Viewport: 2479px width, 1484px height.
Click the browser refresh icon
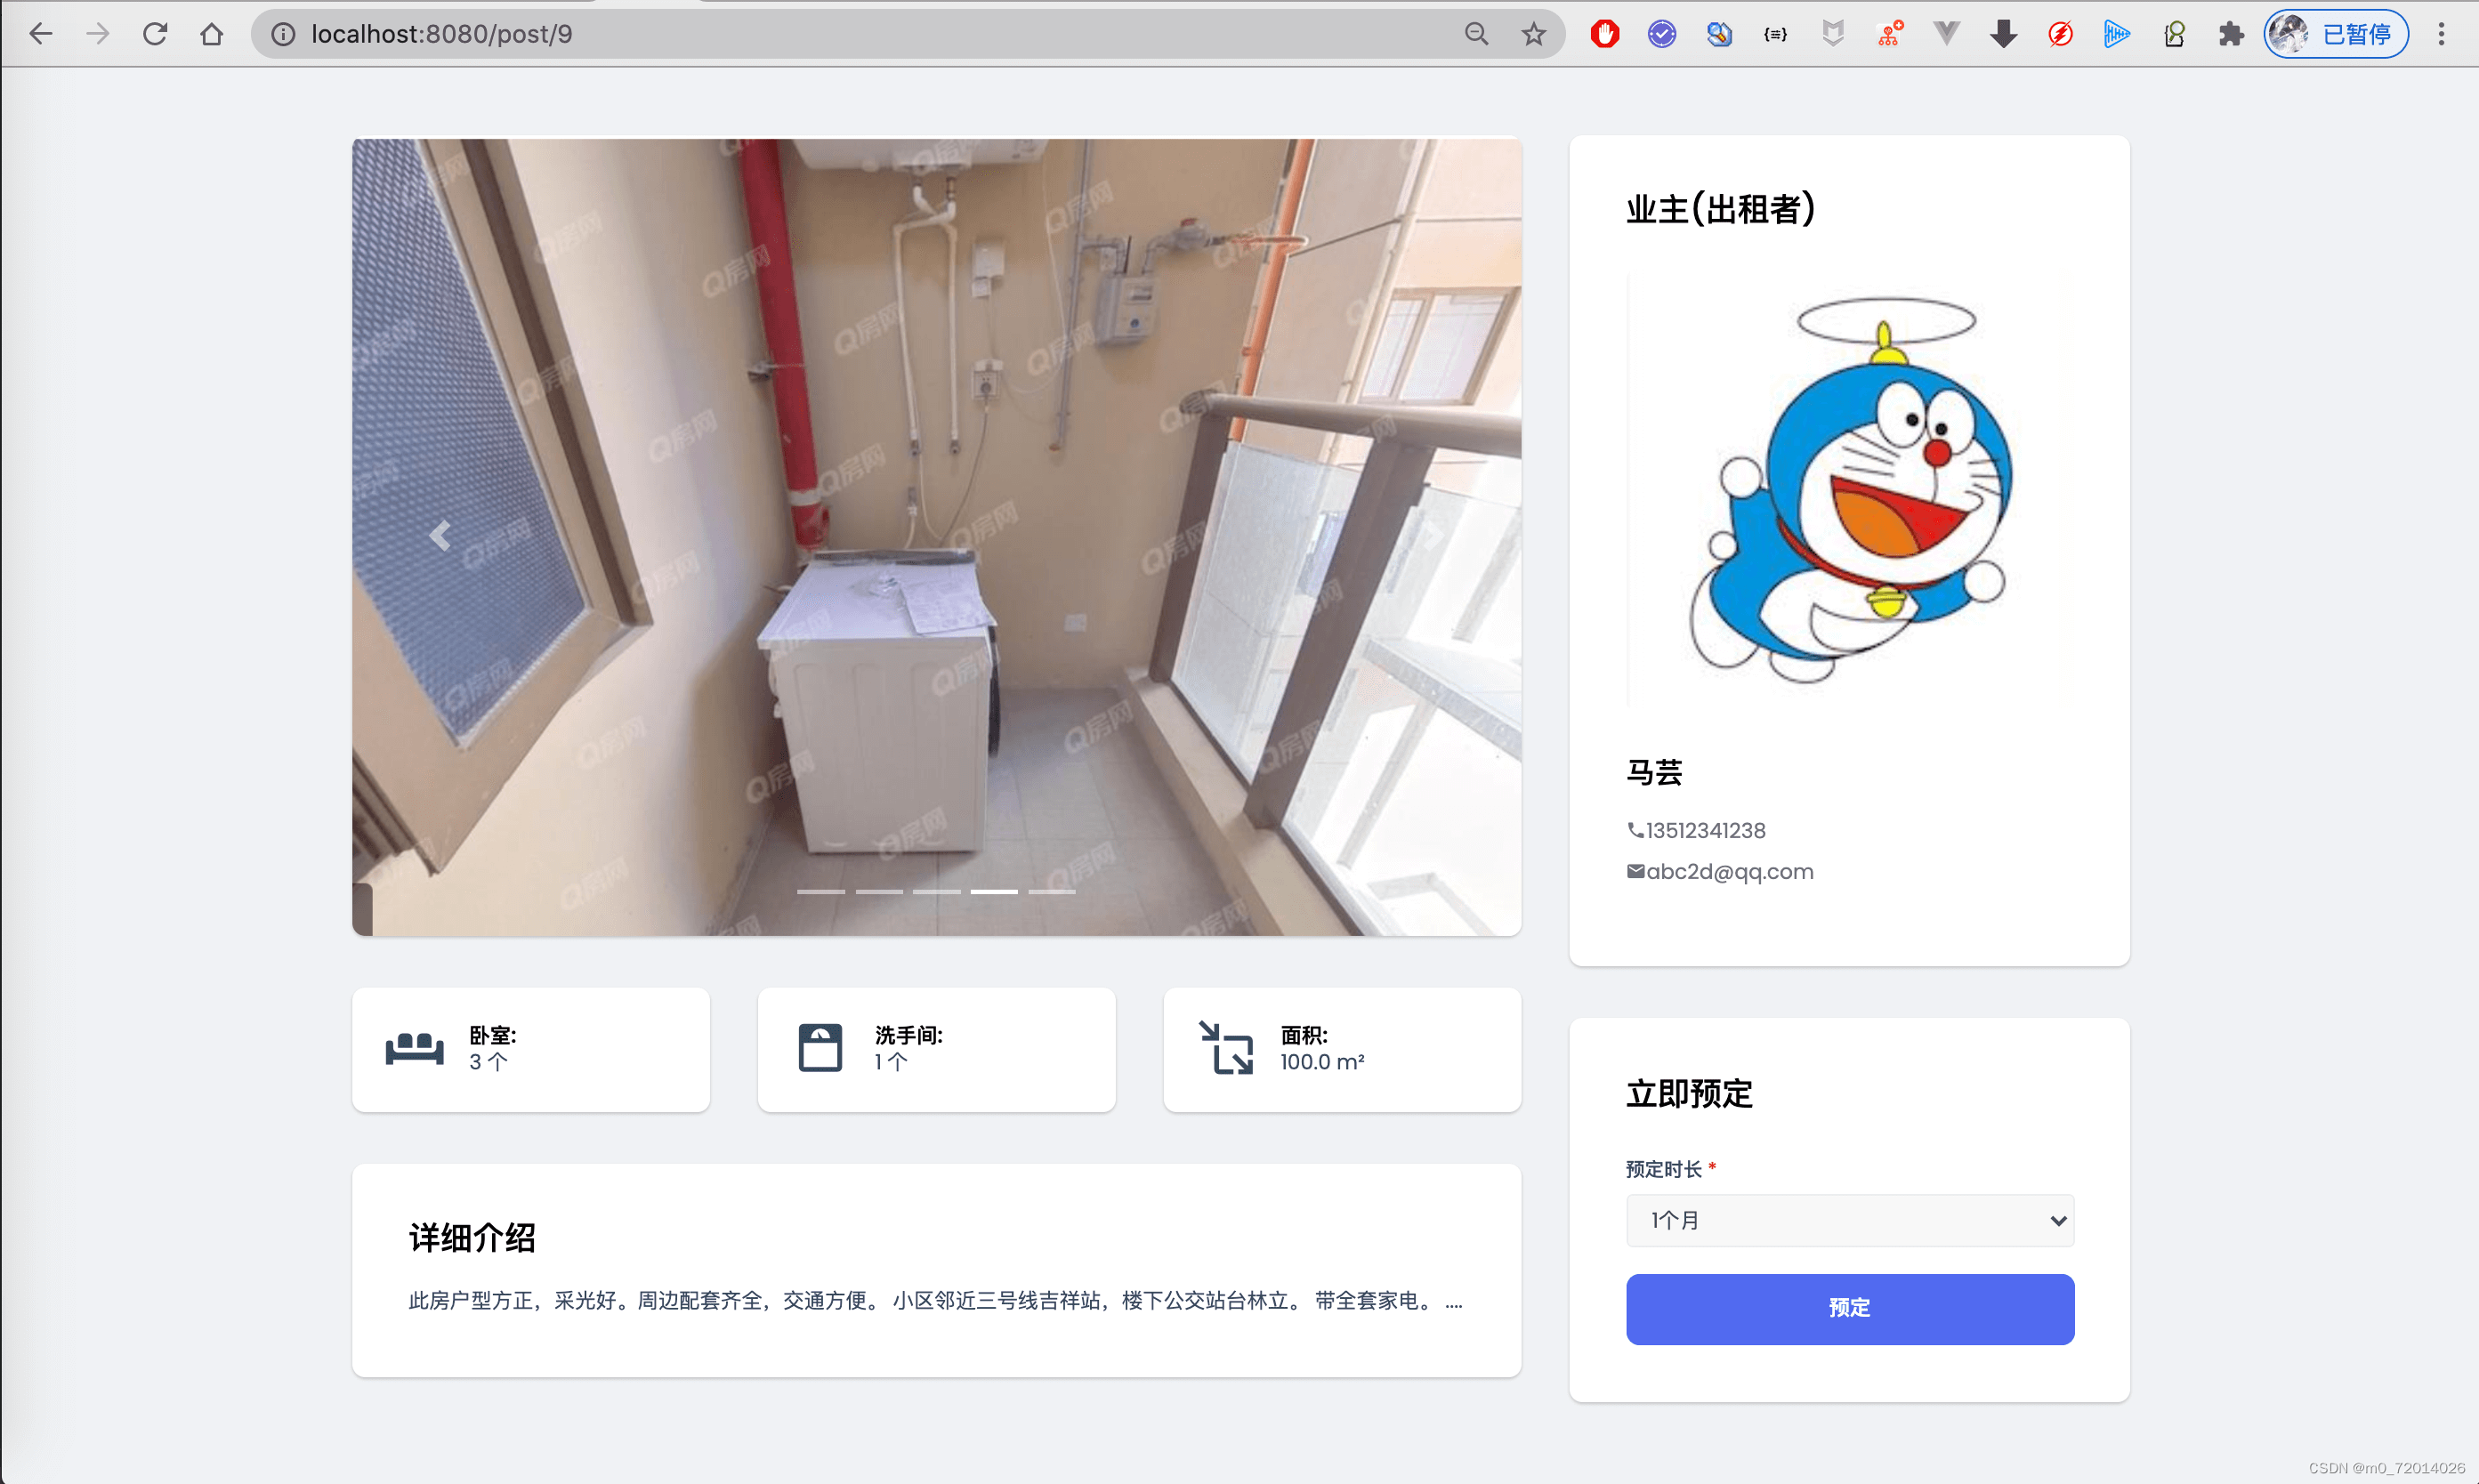click(154, 32)
